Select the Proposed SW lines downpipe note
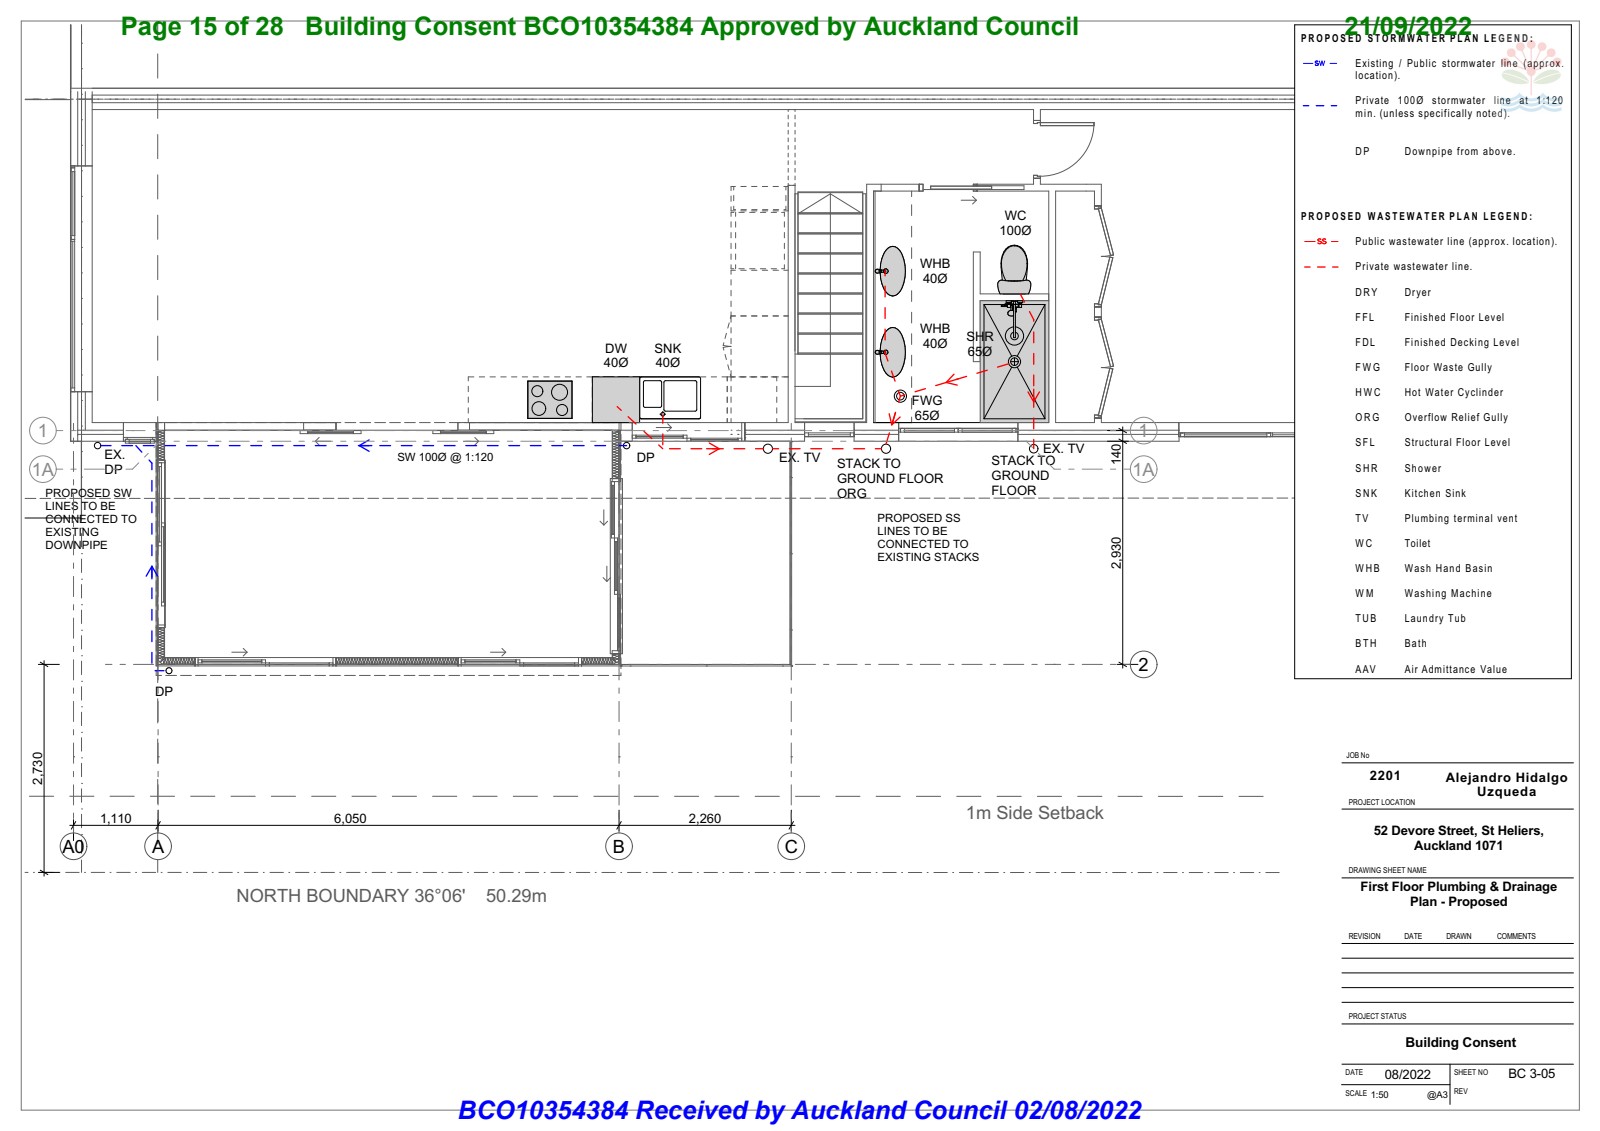The image size is (1600, 1131). [x=90, y=519]
